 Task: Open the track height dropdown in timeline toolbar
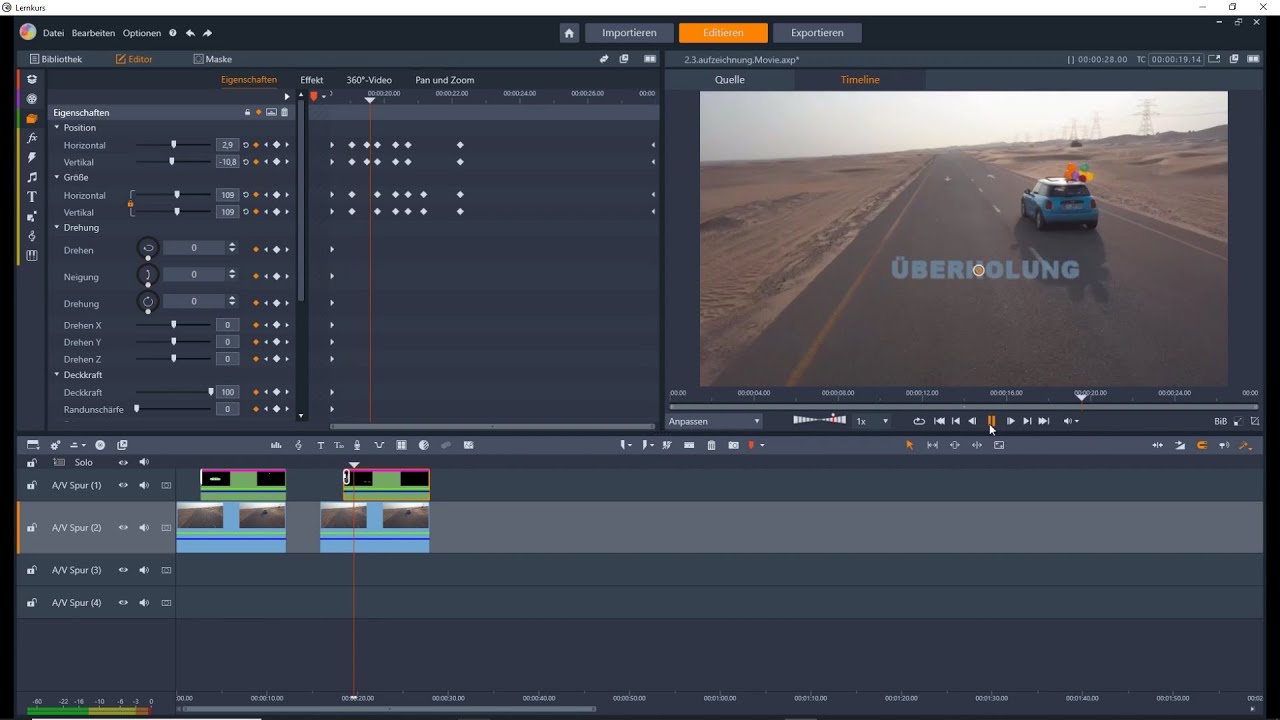tap(77, 445)
